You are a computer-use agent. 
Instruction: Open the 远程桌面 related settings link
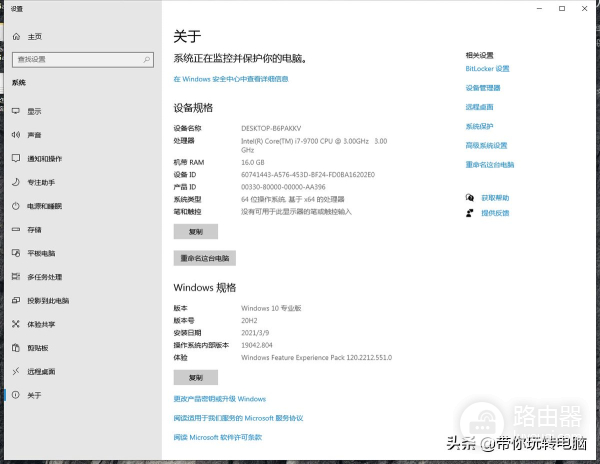point(479,107)
